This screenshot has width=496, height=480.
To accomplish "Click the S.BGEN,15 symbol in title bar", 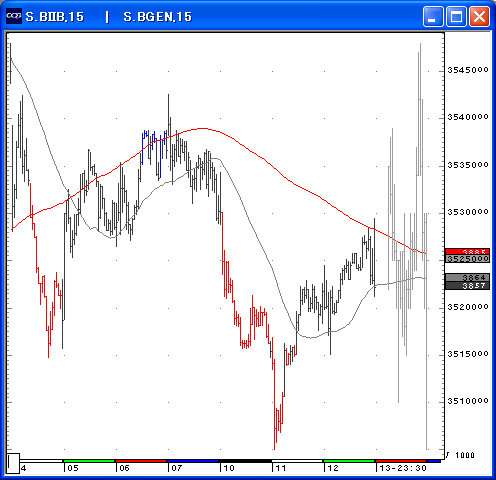I will 158,17.
